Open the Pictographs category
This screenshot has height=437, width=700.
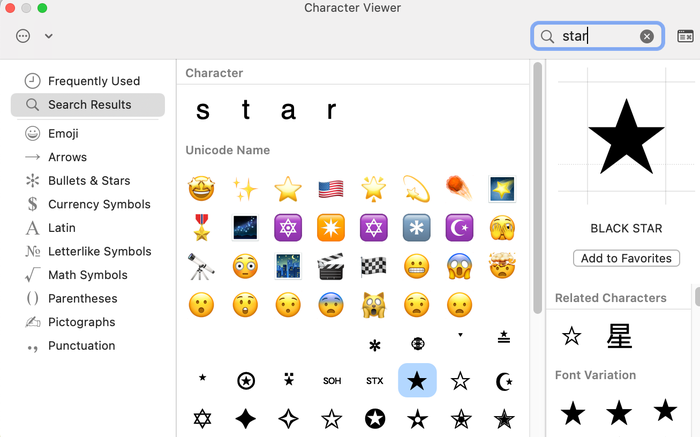pos(88,322)
